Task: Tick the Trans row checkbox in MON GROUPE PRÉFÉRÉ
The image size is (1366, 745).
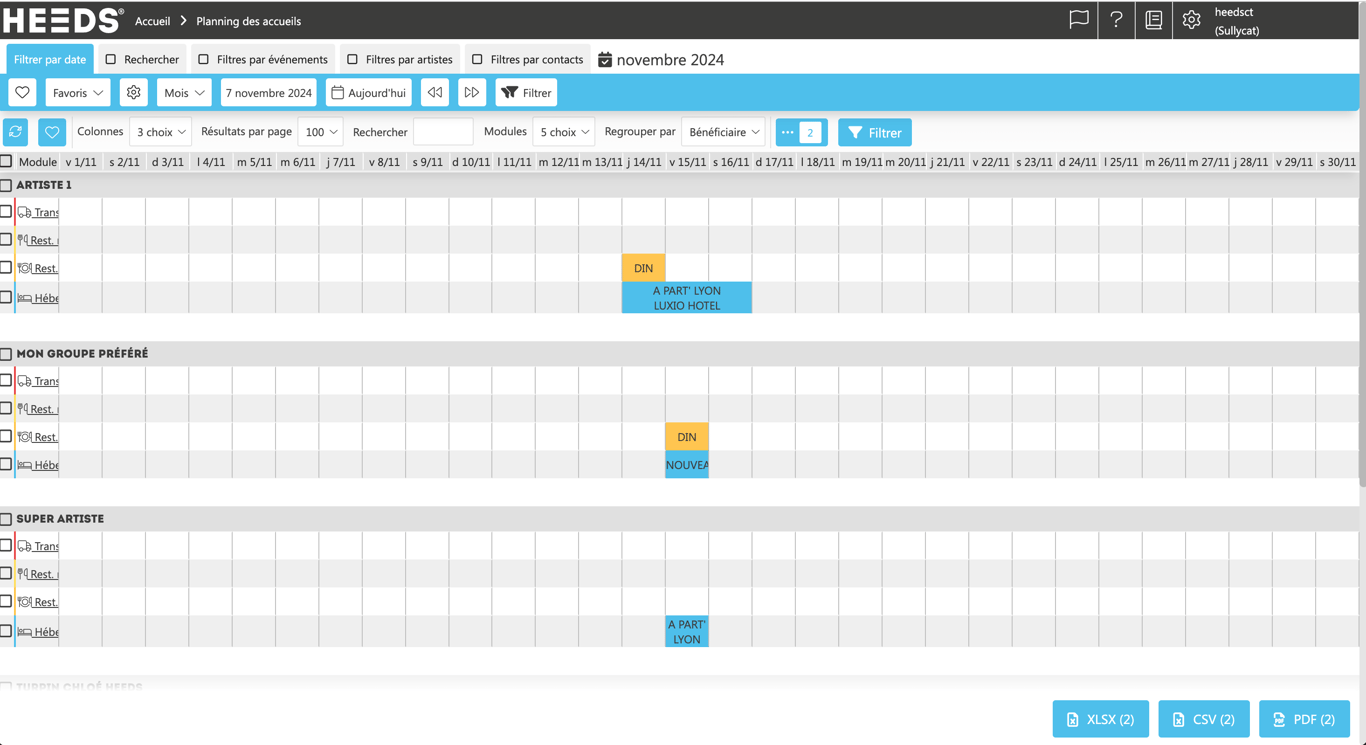Action: [6, 380]
